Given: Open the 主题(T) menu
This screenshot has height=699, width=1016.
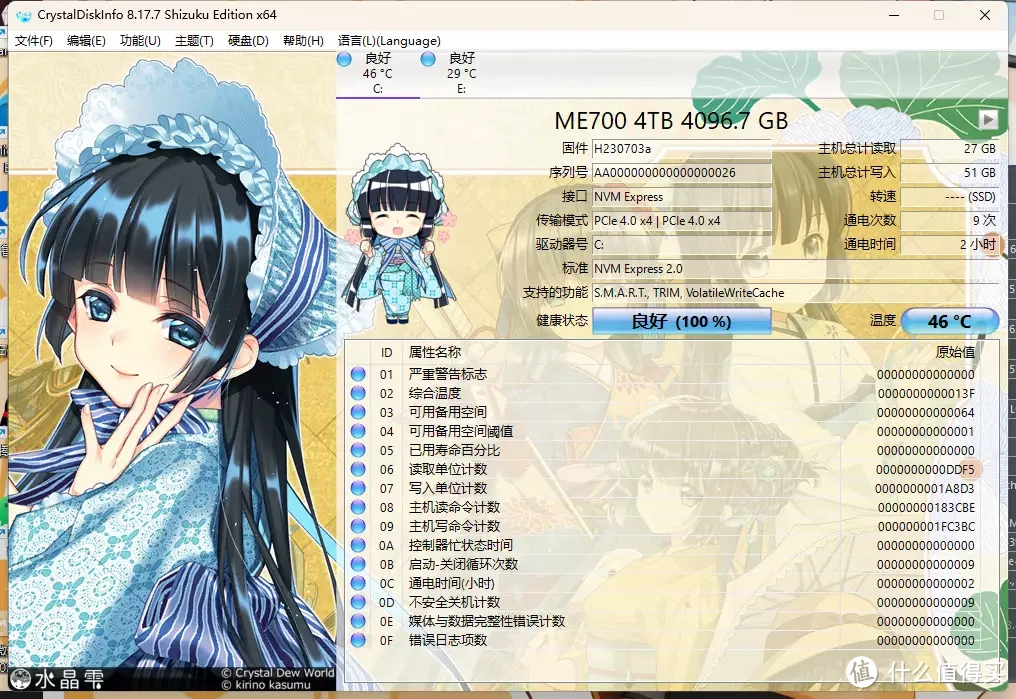Looking at the screenshot, I should click(194, 41).
